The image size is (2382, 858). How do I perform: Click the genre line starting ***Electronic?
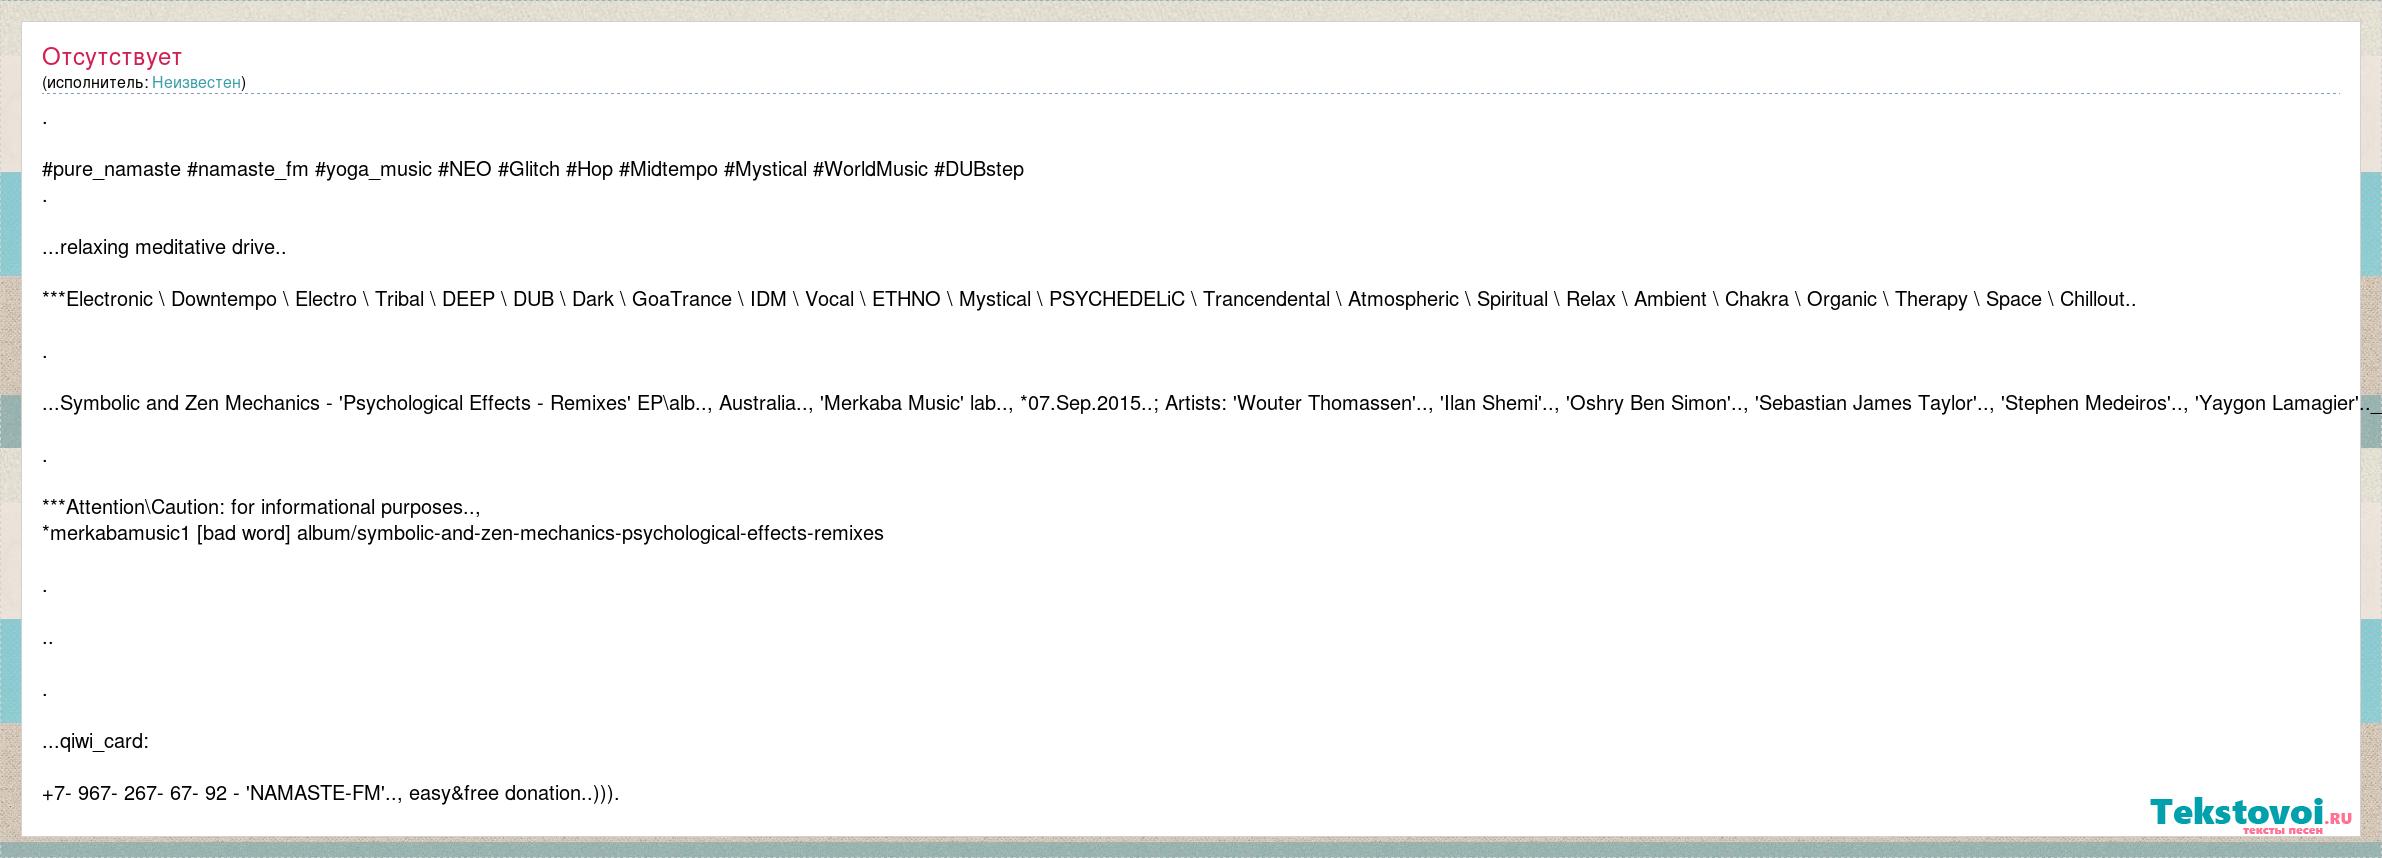click(1089, 299)
